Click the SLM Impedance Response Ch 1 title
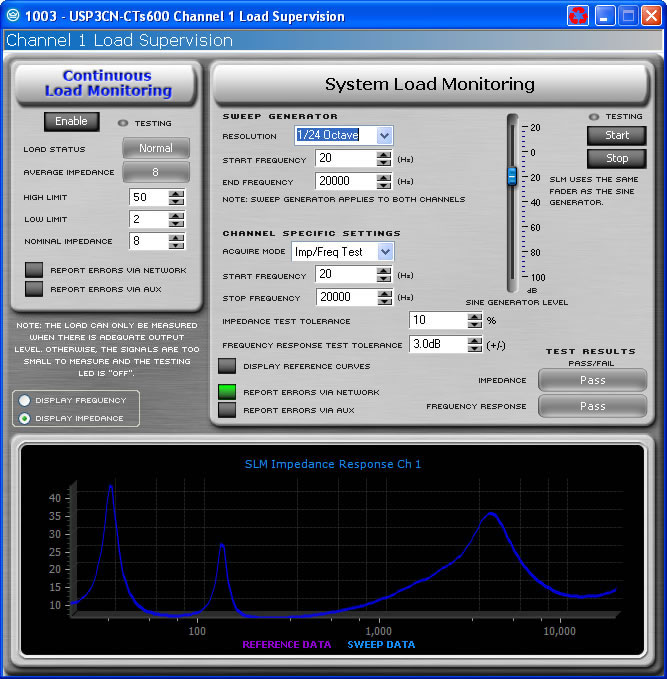The width and height of the screenshot is (667, 679). [x=333, y=464]
